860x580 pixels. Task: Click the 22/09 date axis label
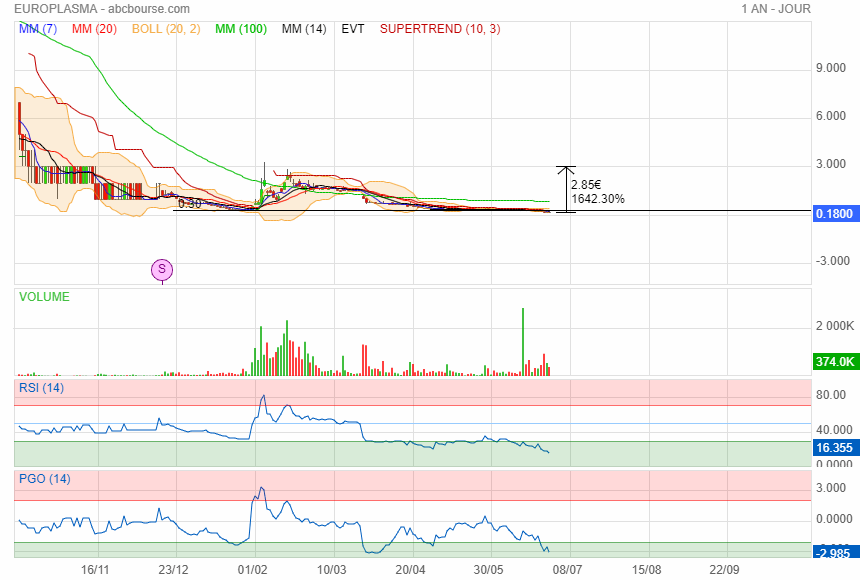coord(725,570)
